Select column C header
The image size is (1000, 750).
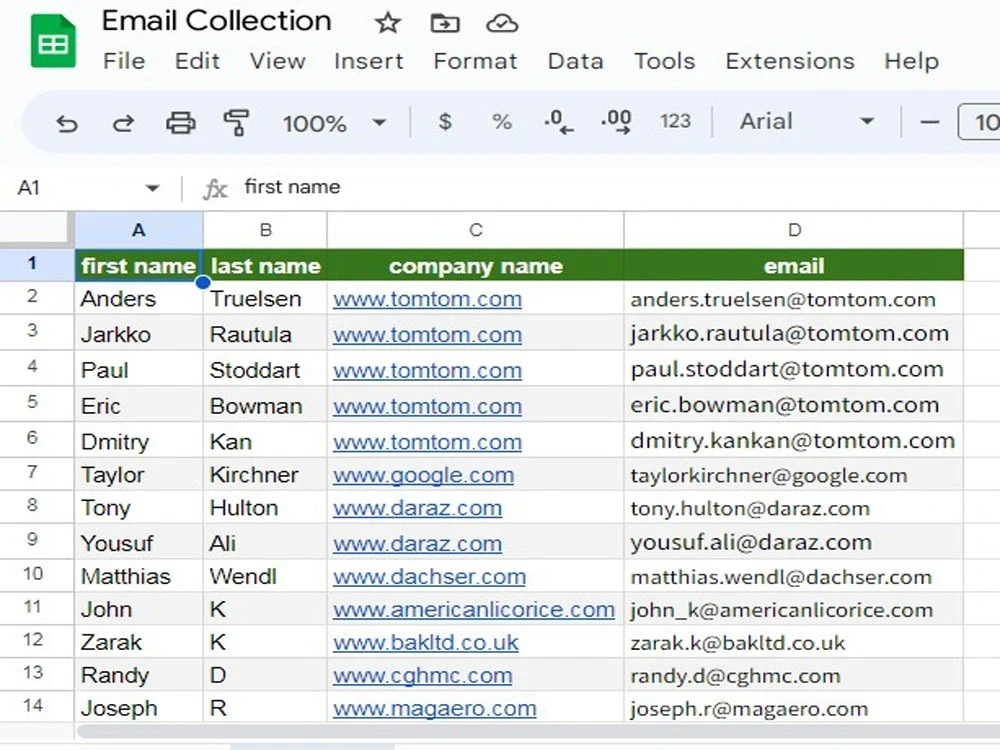point(475,230)
